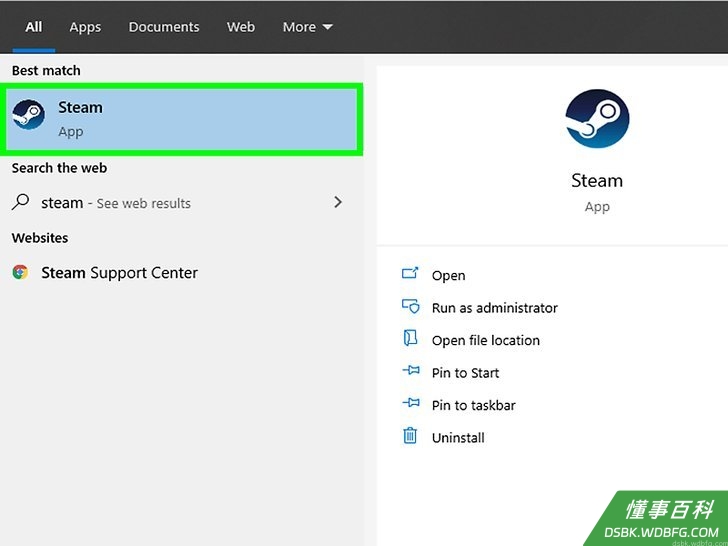The height and width of the screenshot is (546, 728).
Task: Expand the More dropdown in search filters
Action: (x=307, y=27)
